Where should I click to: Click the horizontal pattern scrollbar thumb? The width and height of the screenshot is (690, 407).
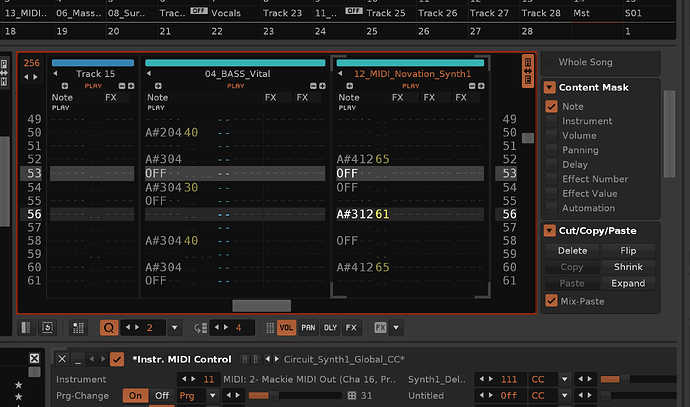(261, 305)
